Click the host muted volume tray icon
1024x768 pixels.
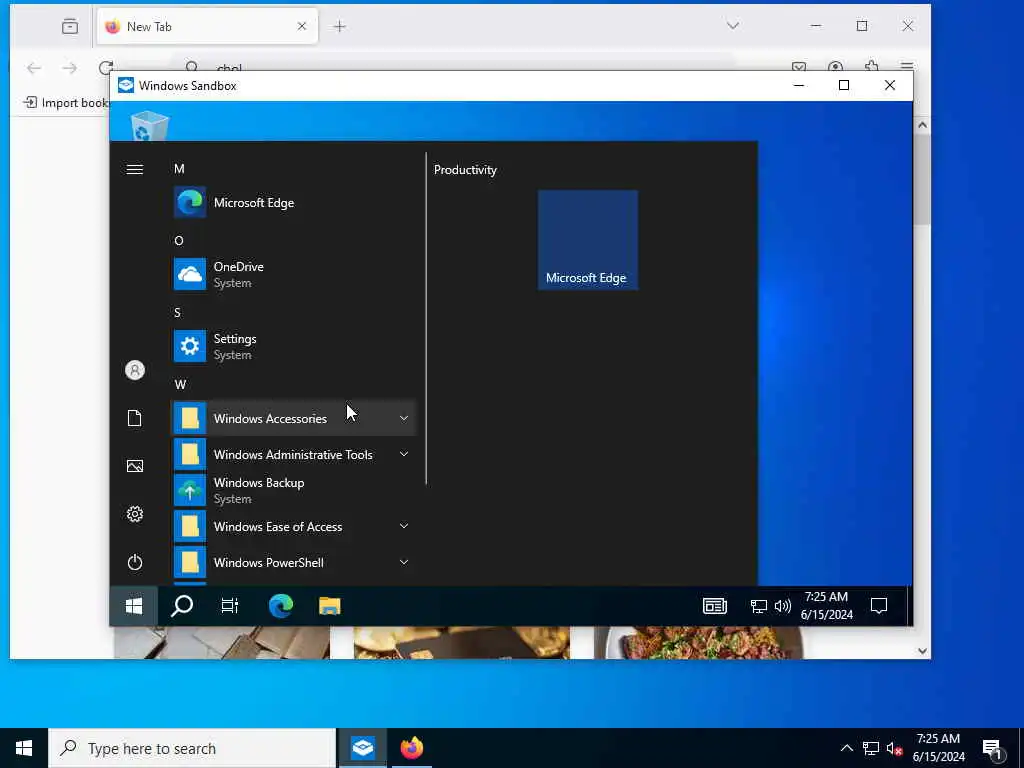point(895,748)
